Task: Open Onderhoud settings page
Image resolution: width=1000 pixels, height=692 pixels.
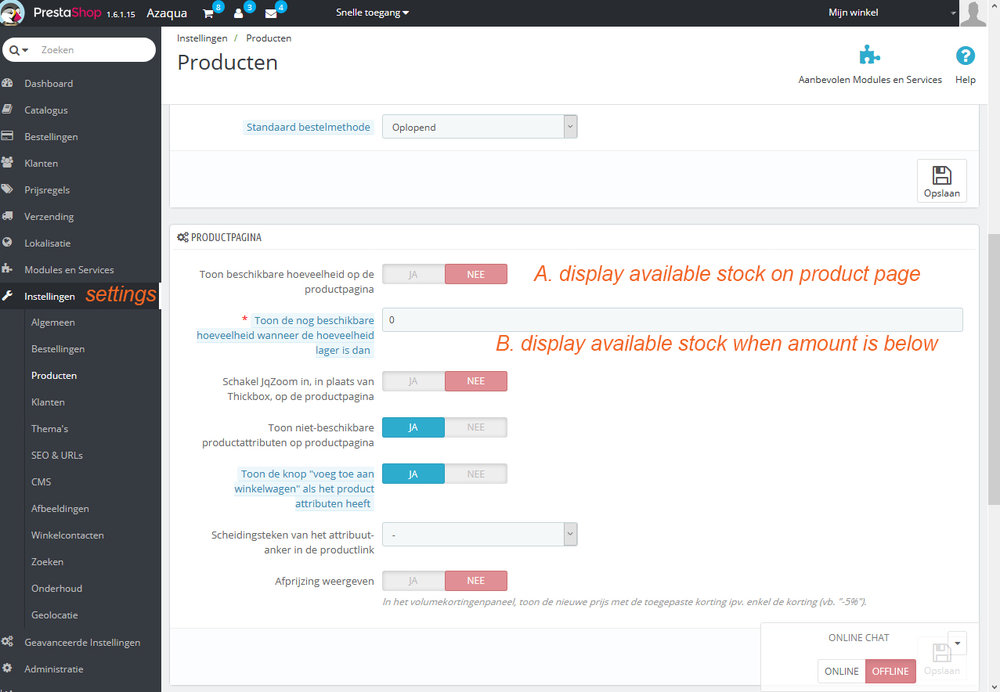Action: tap(57, 589)
